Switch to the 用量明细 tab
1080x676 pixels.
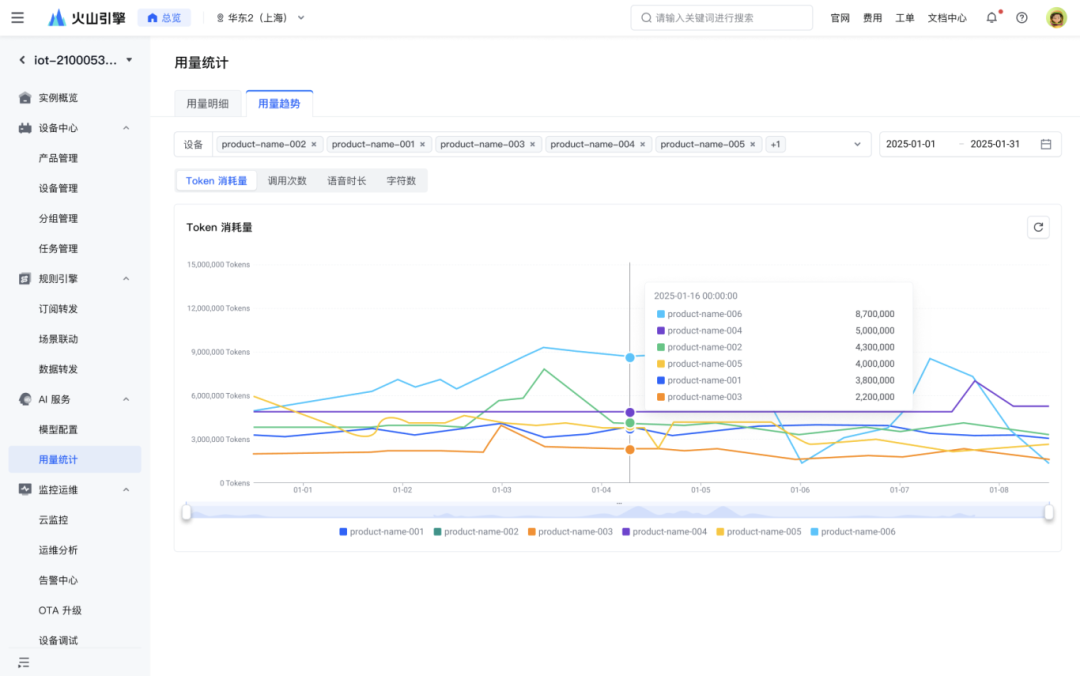pos(207,104)
